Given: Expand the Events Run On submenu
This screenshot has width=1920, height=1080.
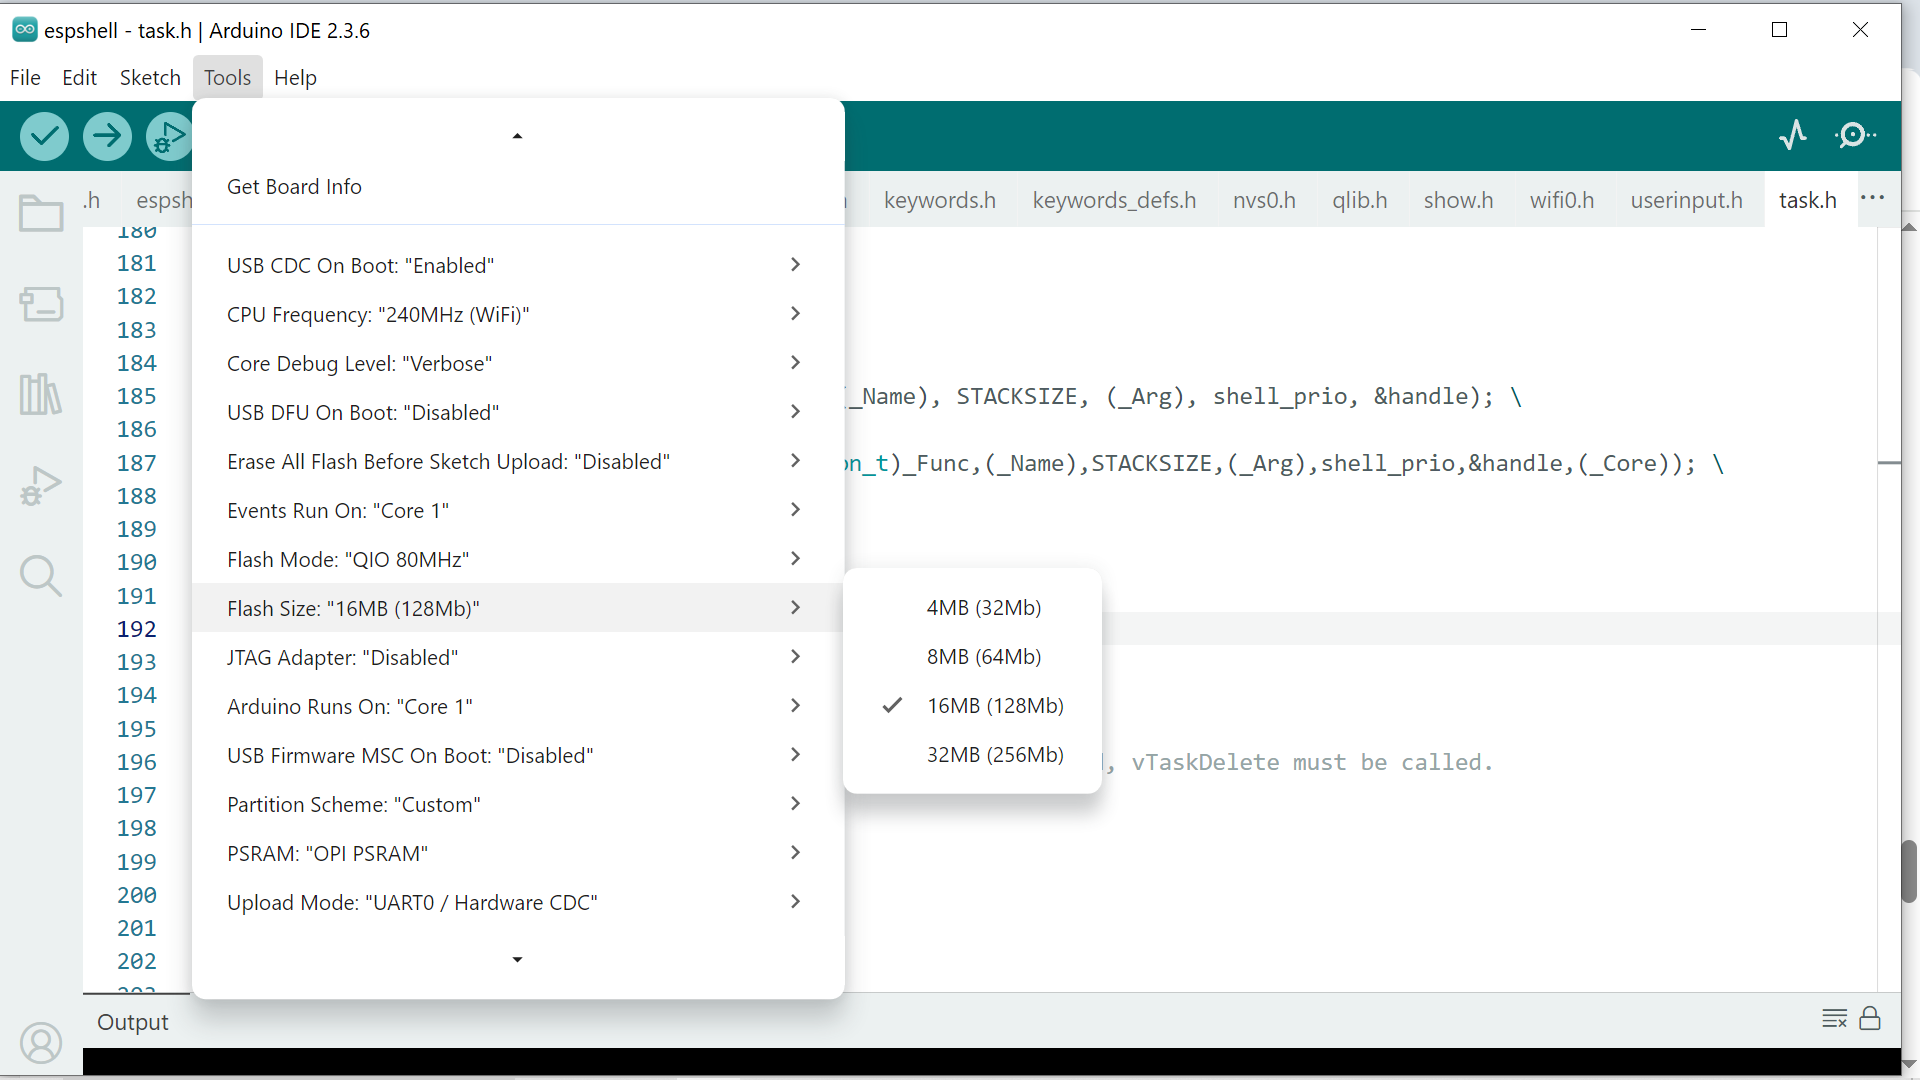Looking at the screenshot, I should [x=518, y=510].
